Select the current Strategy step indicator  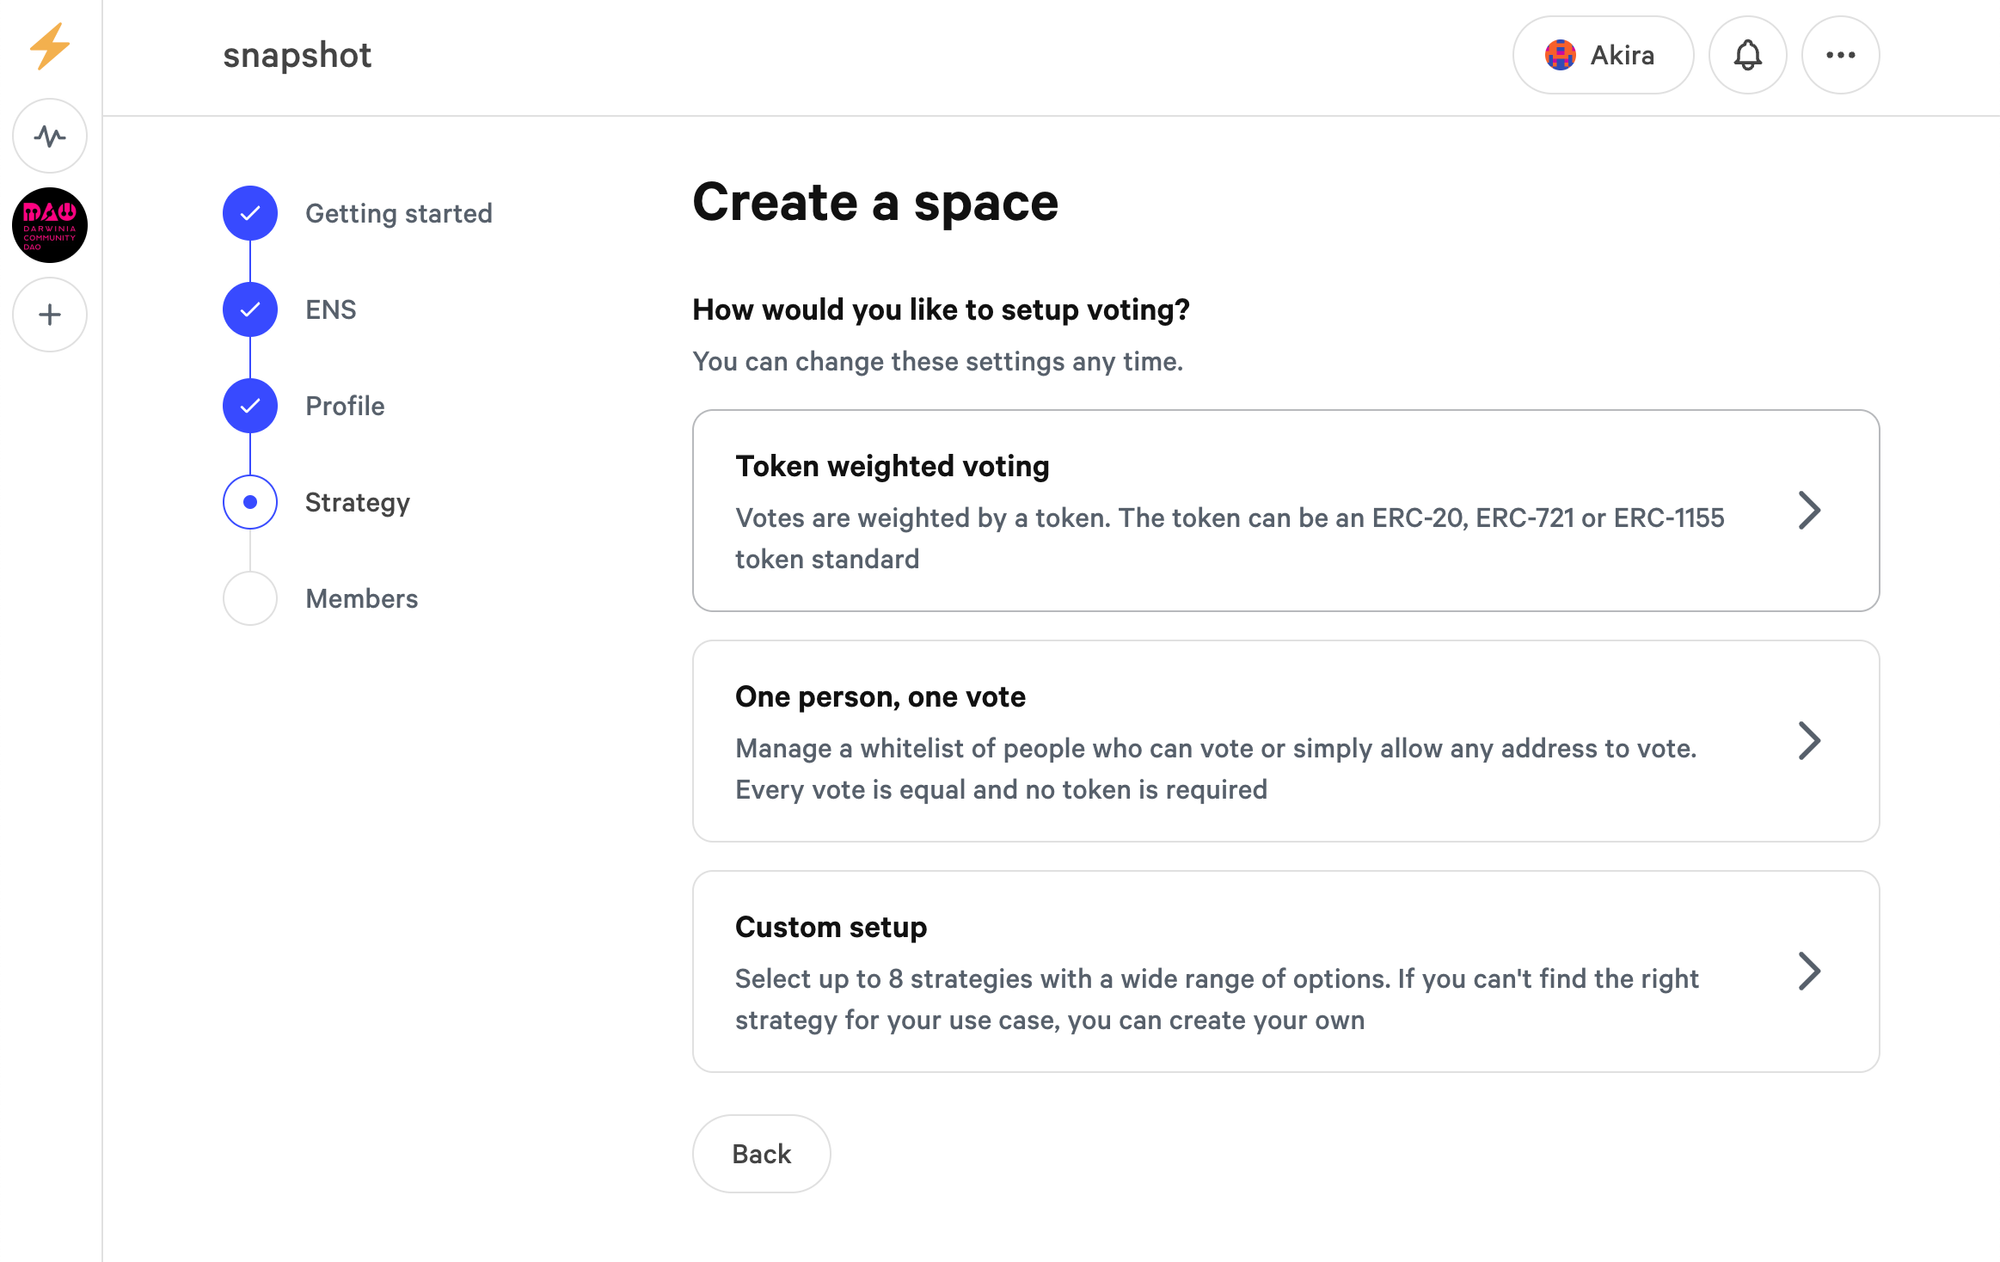250,502
